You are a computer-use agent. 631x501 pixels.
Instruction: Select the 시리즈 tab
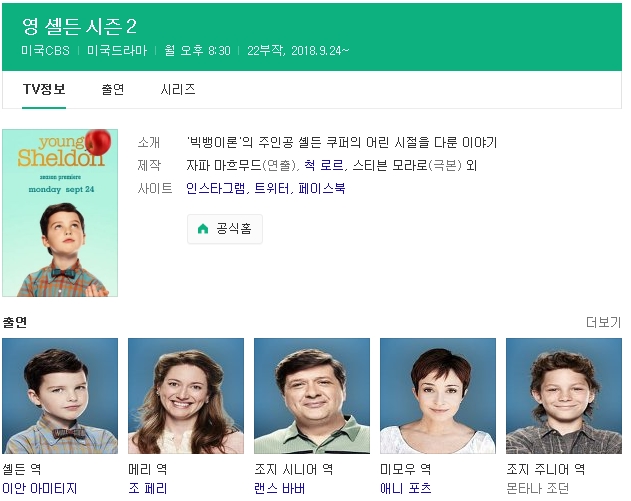tap(178, 89)
